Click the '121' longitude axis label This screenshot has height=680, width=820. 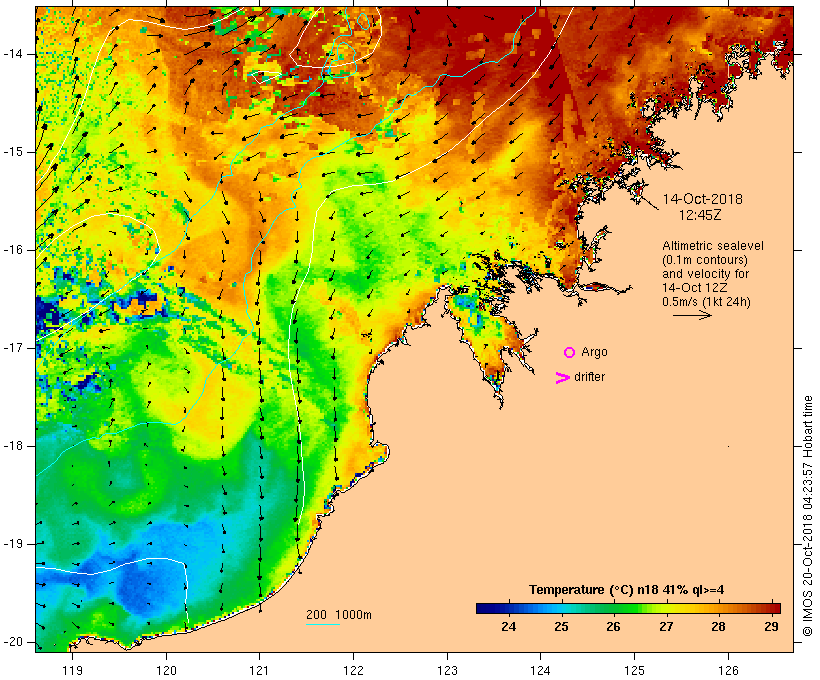(x=260, y=670)
